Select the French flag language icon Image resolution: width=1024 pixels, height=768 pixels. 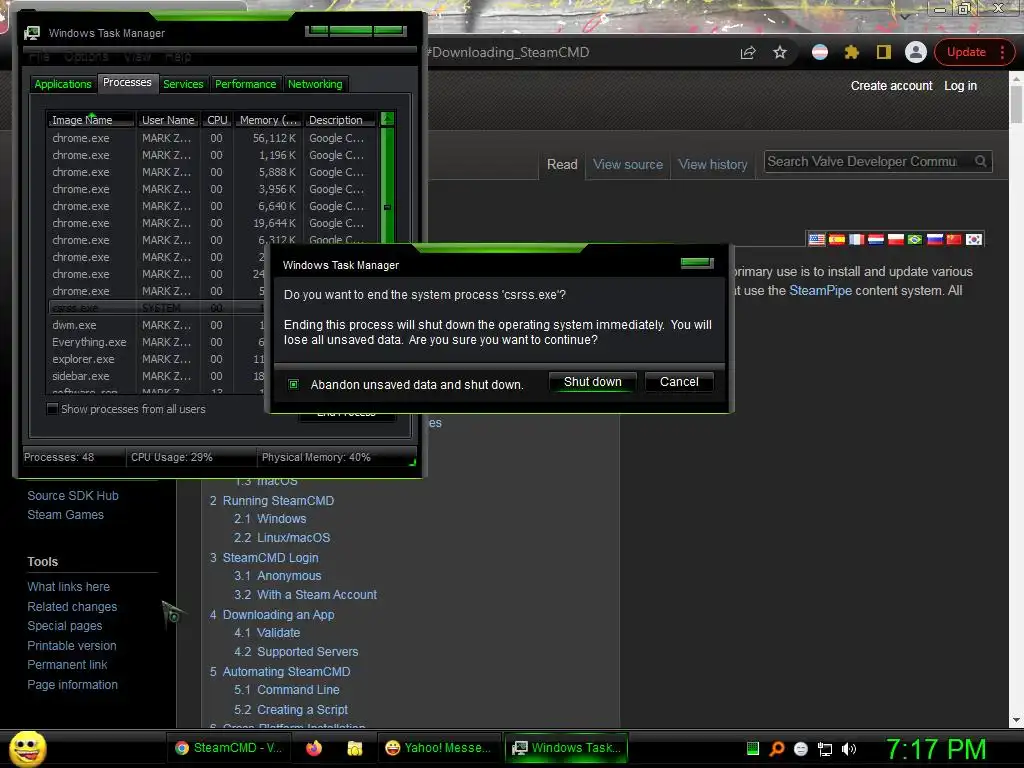click(x=856, y=239)
